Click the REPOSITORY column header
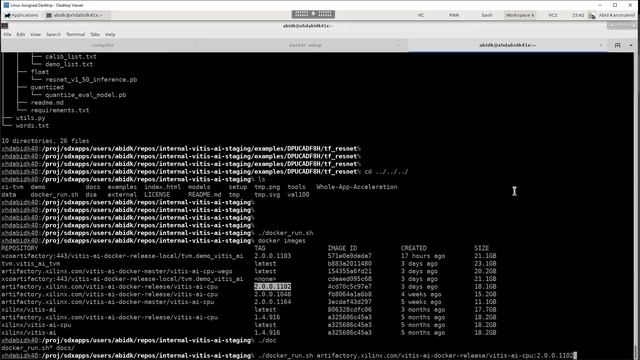This screenshot has width=640, height=360. [x=19, y=248]
